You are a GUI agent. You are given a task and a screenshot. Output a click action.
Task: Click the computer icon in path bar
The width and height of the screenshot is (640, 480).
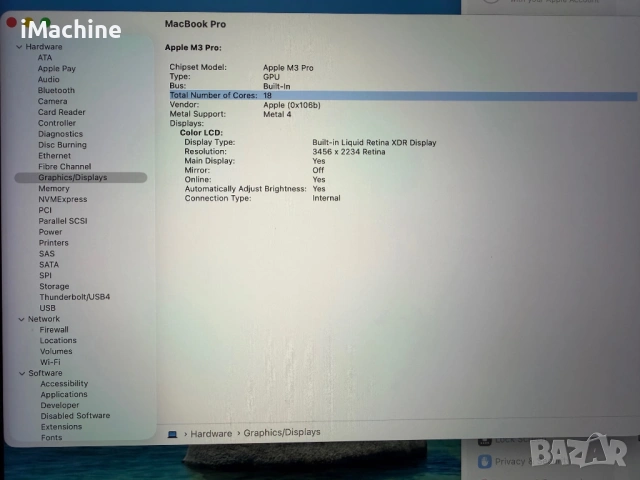(172, 434)
